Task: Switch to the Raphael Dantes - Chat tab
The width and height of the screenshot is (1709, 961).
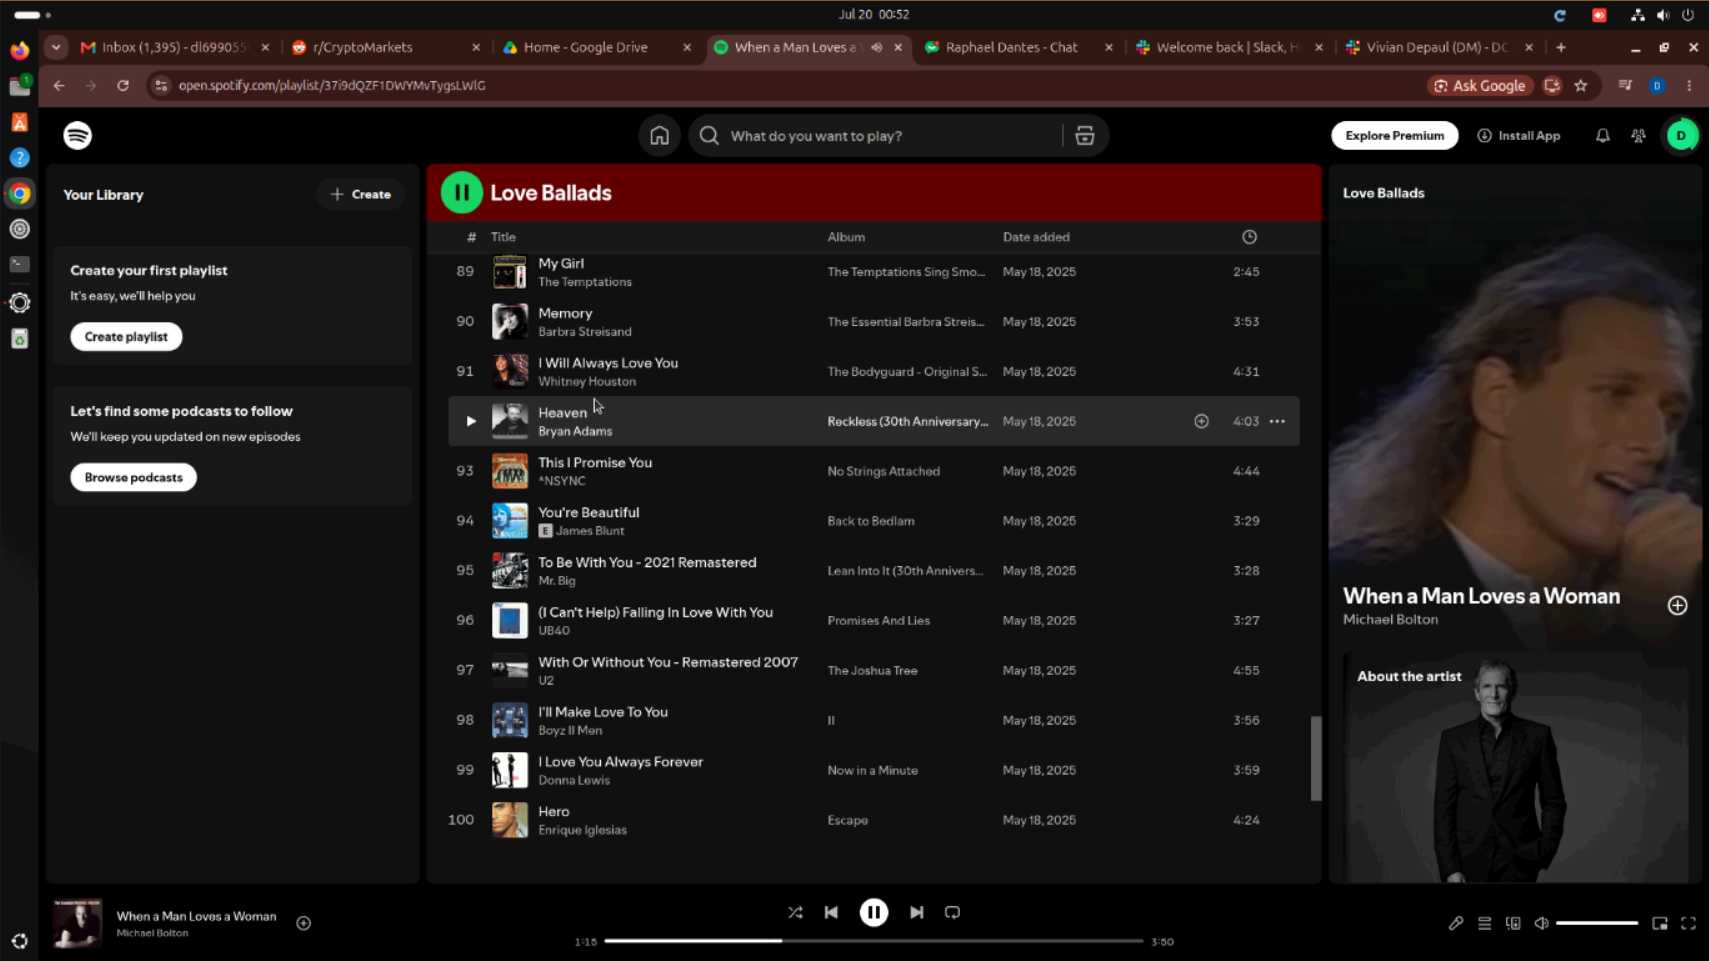Action: tap(1018, 47)
